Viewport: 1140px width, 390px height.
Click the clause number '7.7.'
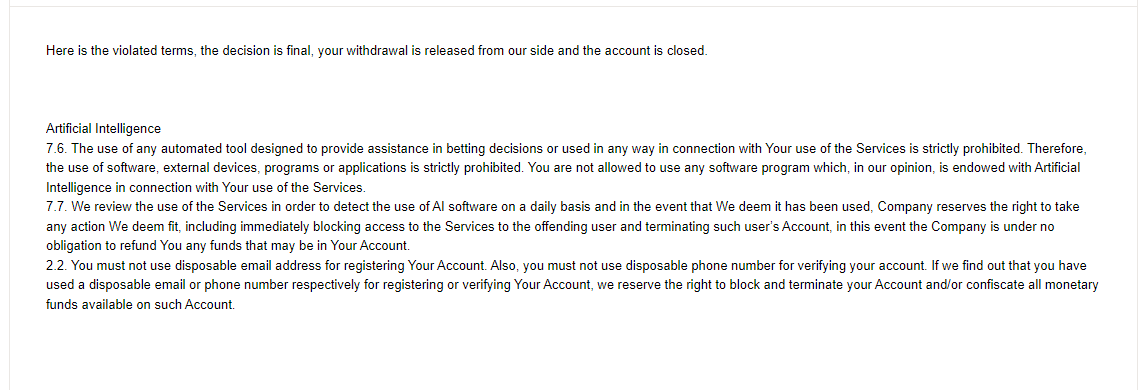click(x=56, y=207)
